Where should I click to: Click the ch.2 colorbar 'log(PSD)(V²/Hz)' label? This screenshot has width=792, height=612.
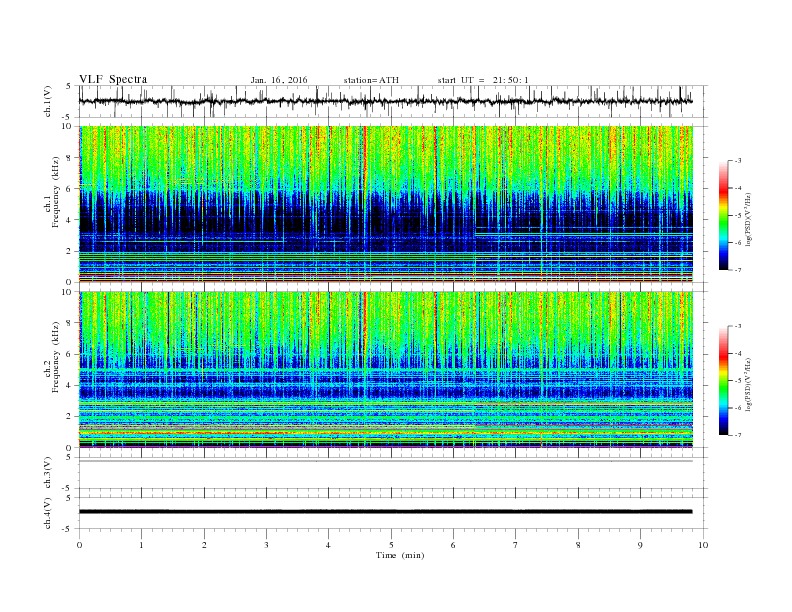748,383
